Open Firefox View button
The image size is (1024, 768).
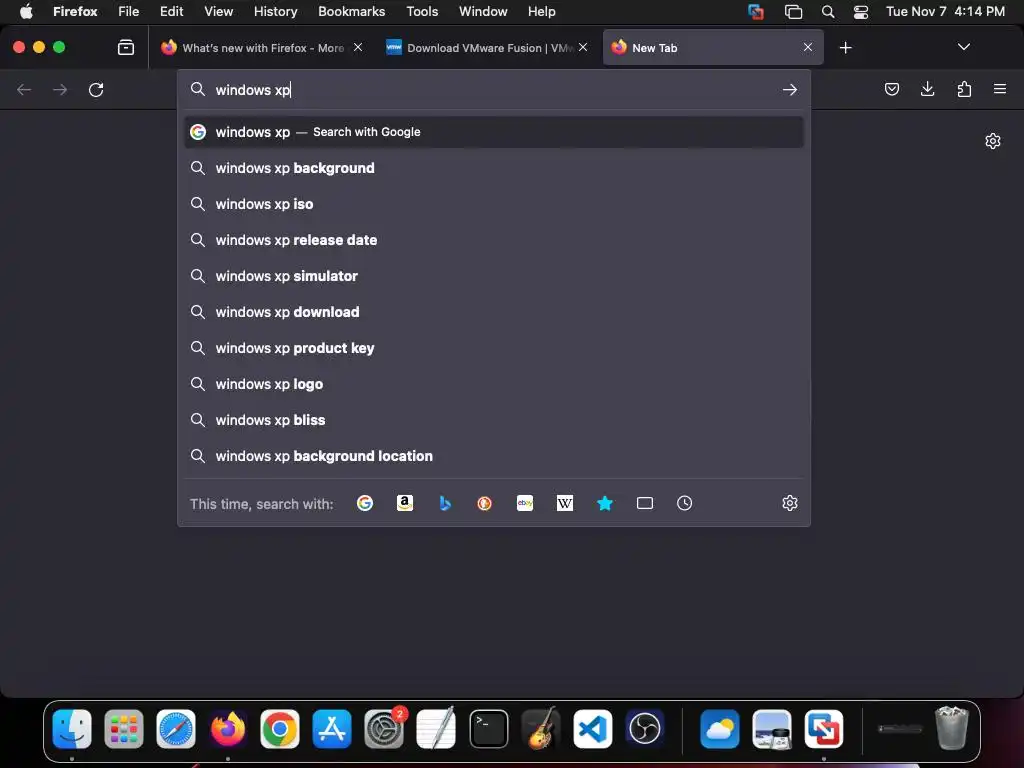click(126, 47)
